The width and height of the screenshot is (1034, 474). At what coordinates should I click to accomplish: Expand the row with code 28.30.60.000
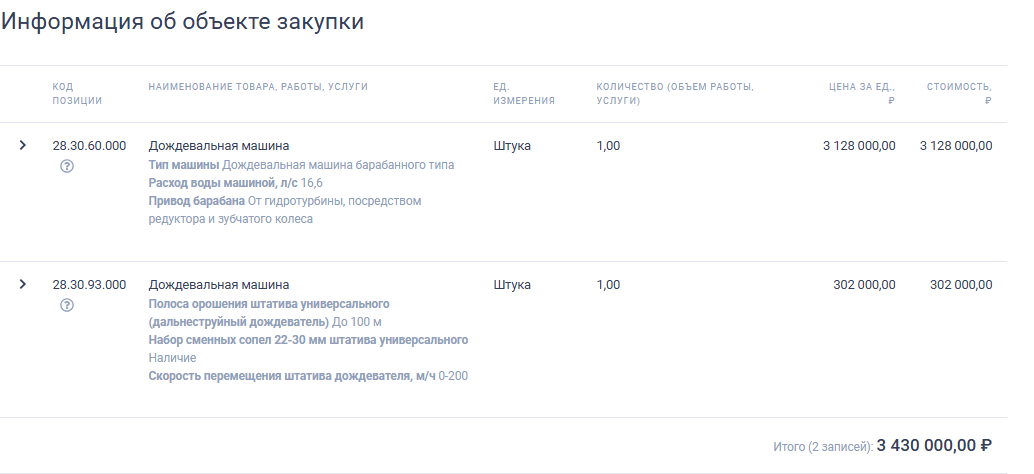tap(23, 145)
